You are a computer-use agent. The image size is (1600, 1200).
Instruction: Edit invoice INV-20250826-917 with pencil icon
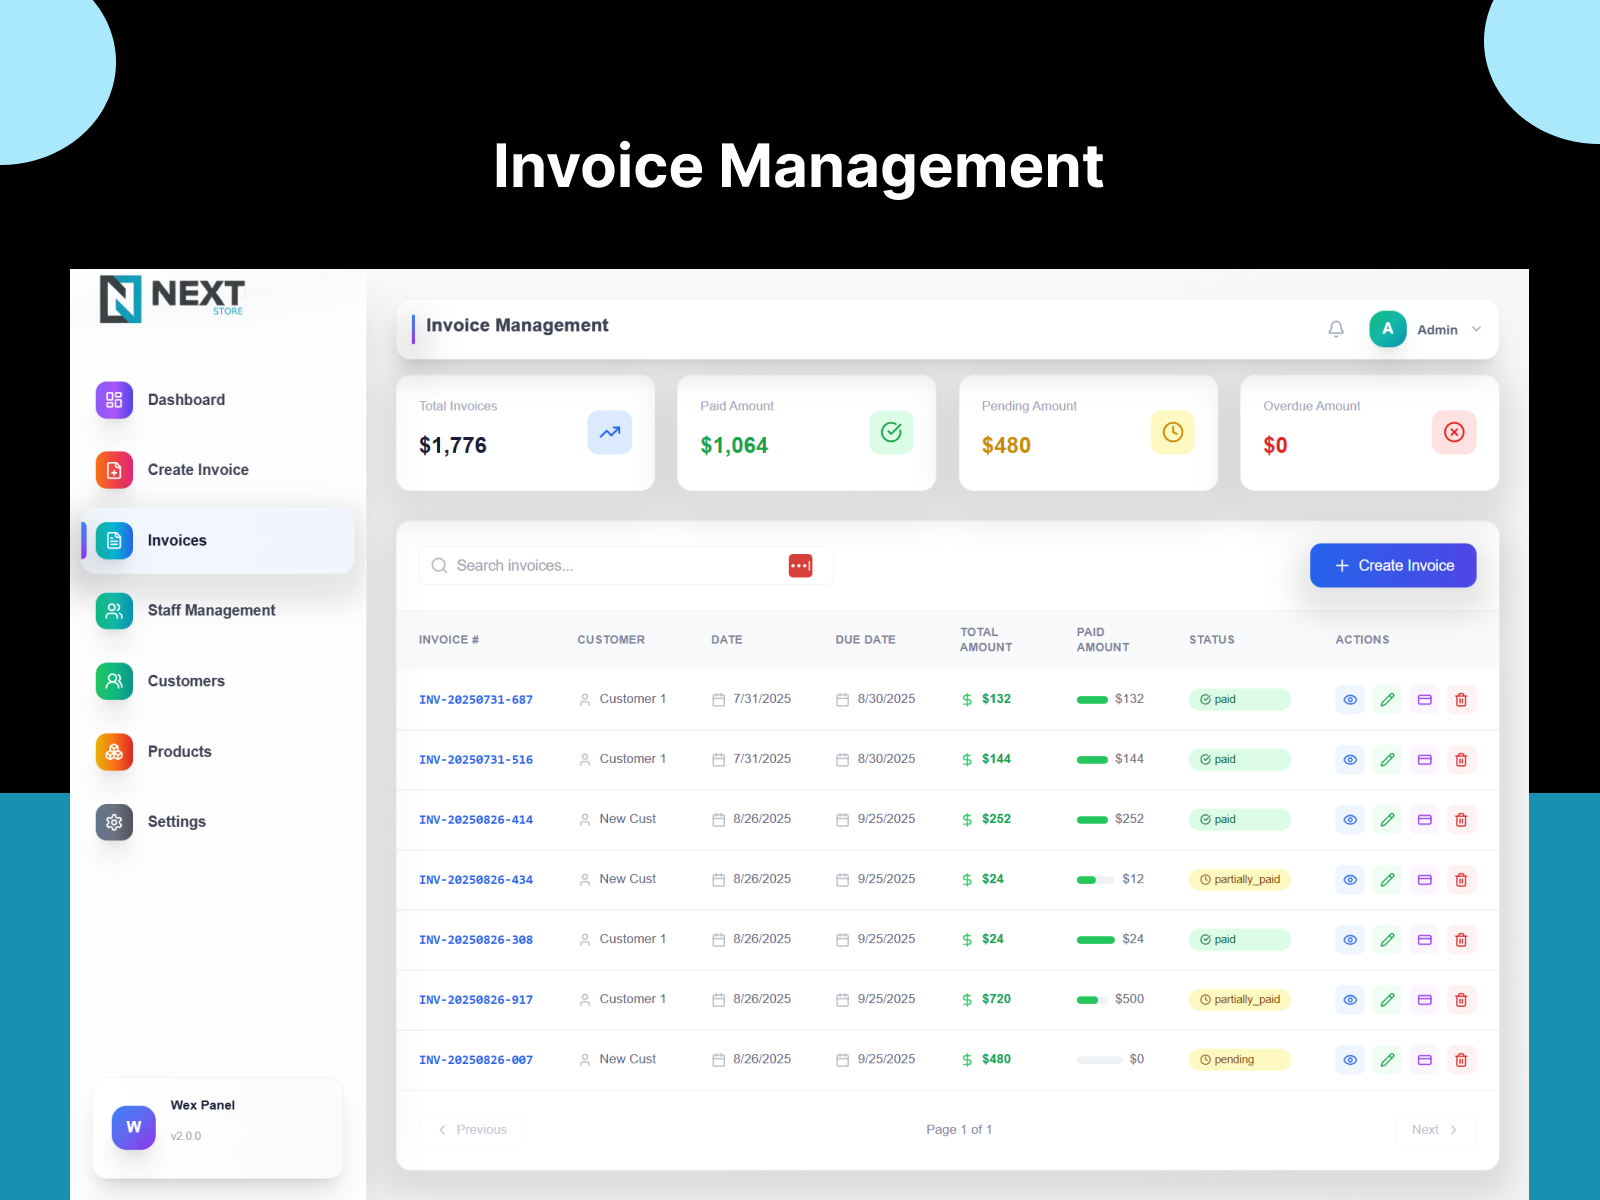1387,1000
